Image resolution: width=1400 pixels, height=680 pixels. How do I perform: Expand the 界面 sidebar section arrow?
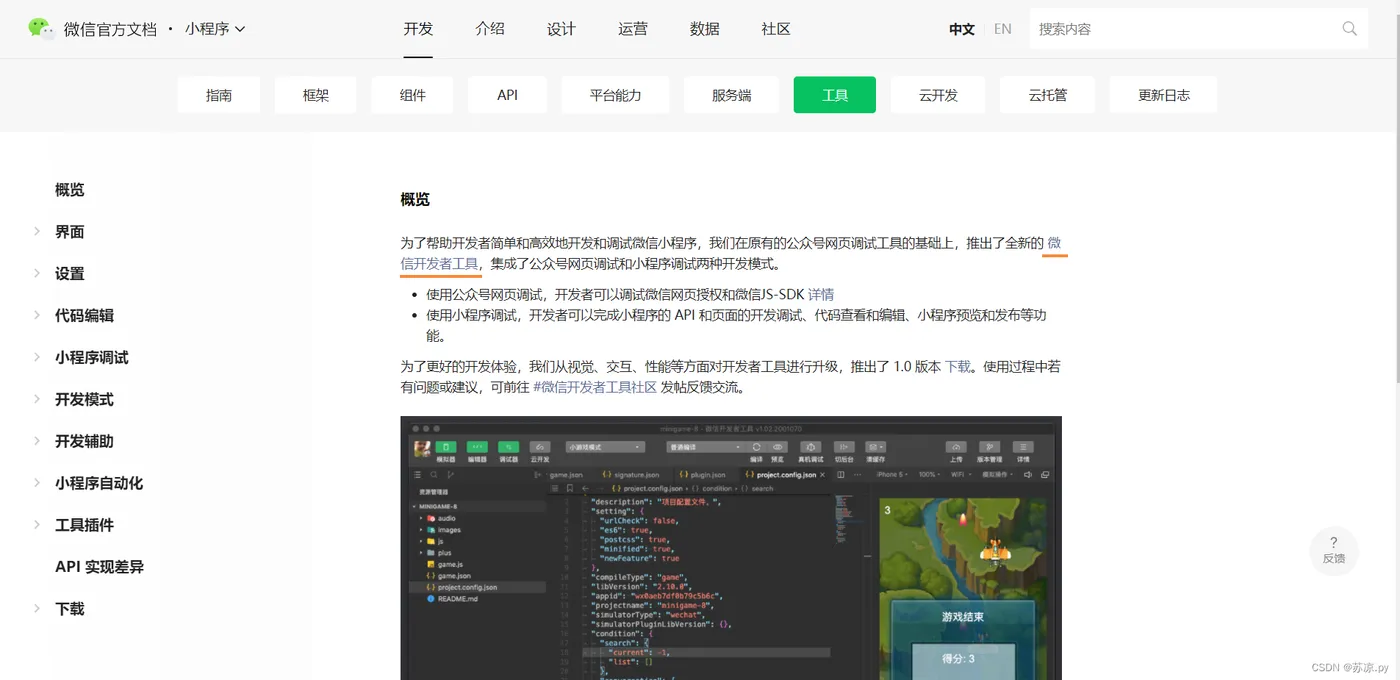[37, 231]
